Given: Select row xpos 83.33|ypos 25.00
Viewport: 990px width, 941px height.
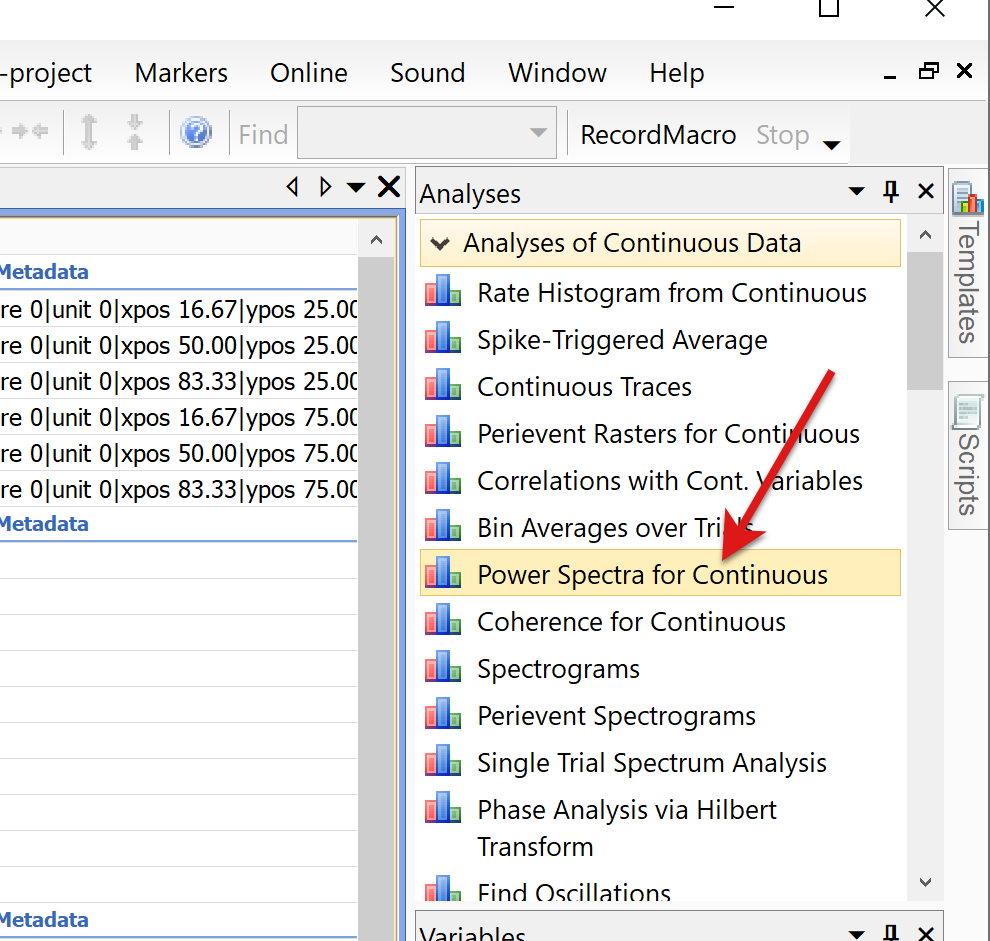Looking at the screenshot, I should pyautogui.click(x=179, y=381).
